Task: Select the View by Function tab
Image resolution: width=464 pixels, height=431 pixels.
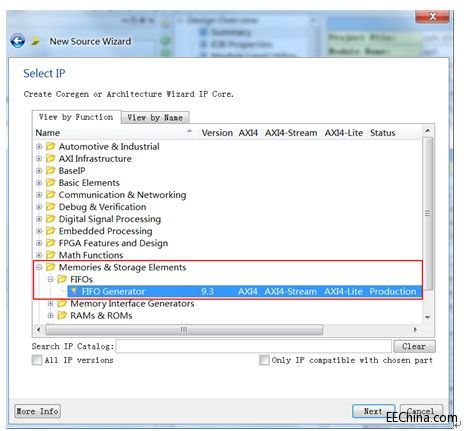Action: point(76,117)
